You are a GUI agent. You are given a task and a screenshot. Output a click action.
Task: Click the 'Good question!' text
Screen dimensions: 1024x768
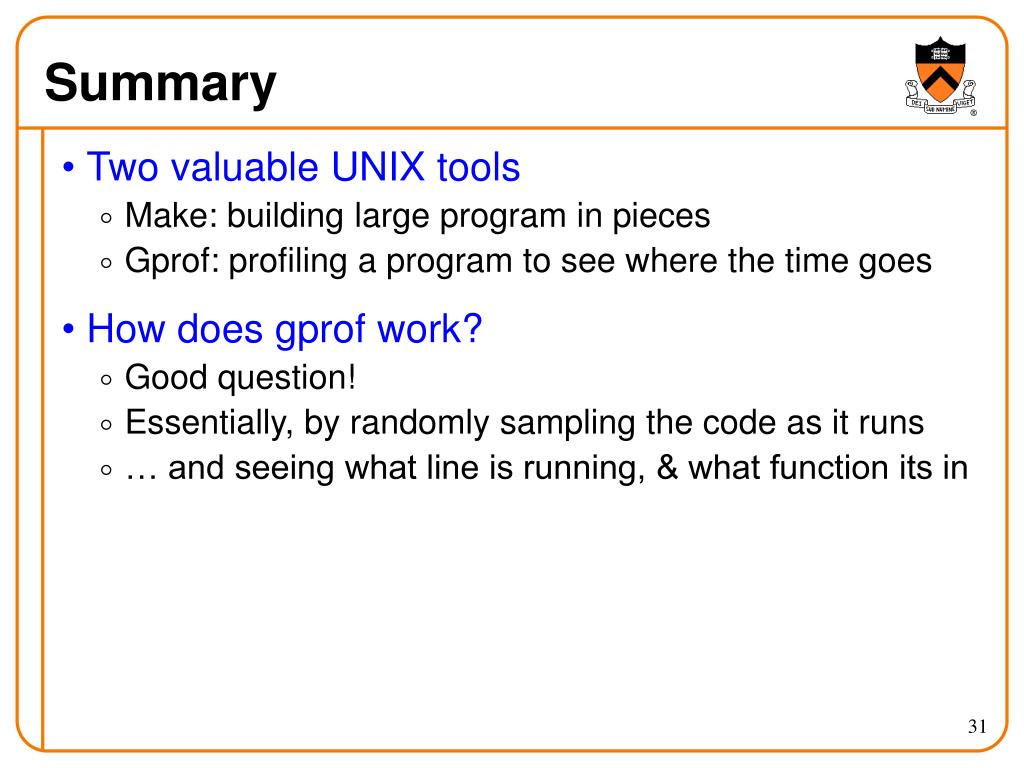click(x=240, y=377)
